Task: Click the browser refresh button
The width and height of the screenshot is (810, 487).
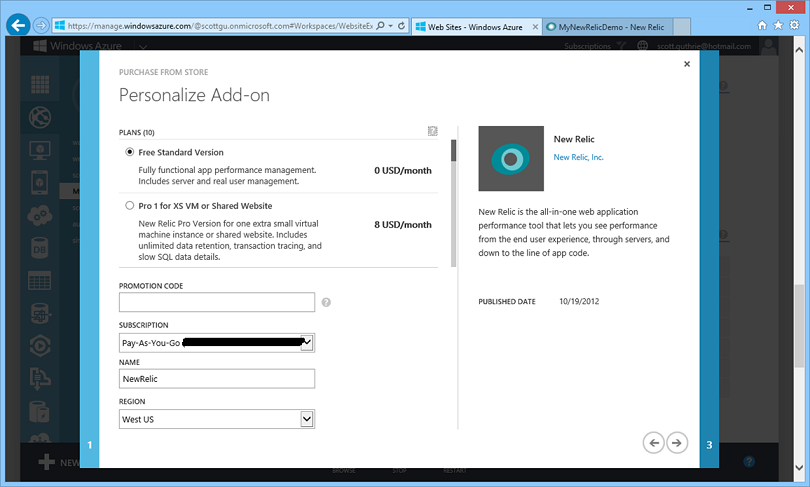Action: pyautogui.click(x=401, y=25)
